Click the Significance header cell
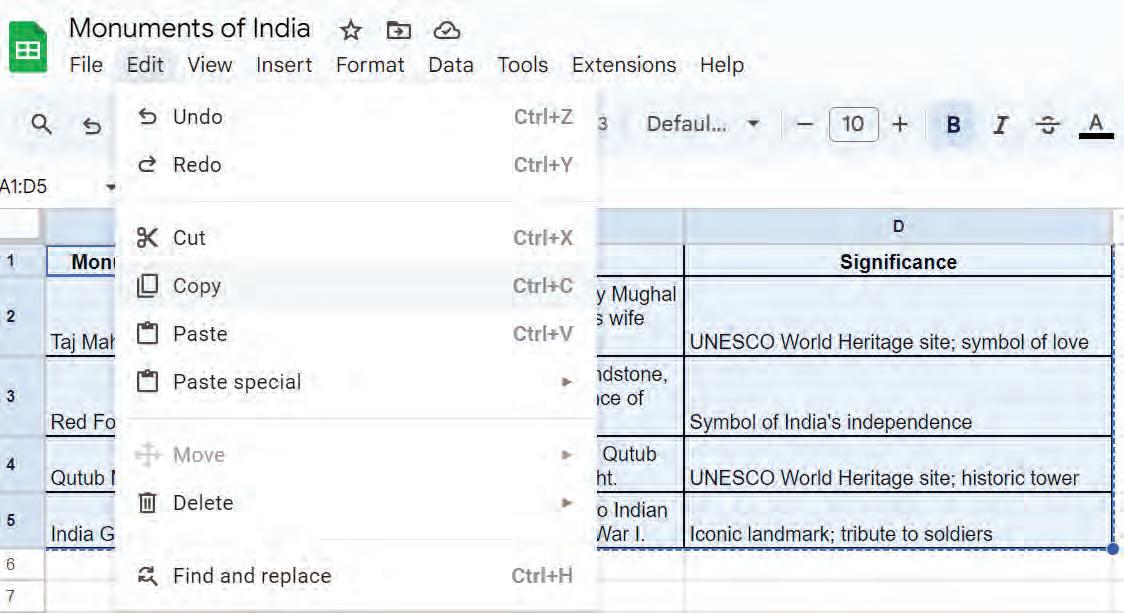Viewport: 1124px width, 613px height. (898, 262)
